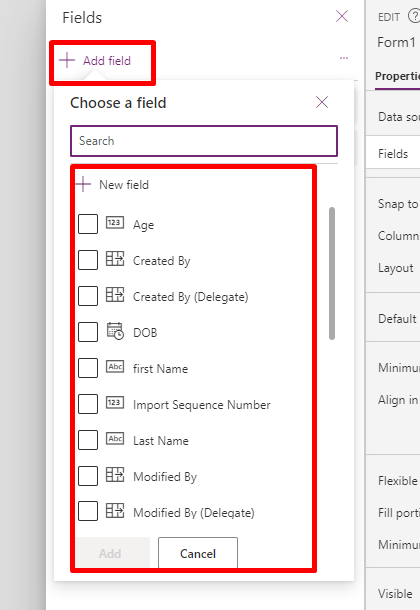Click the Form1 name in properties pane
The image size is (420, 610).
[396, 42]
